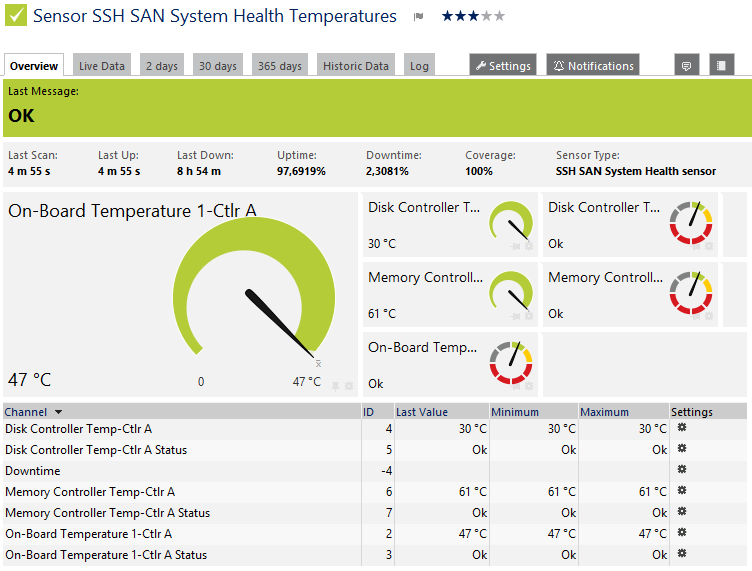This screenshot has height=571, width=752.
Task: Click the Disk Controller Temp-Ctlr A channel name
Action: pyautogui.click(x=79, y=429)
